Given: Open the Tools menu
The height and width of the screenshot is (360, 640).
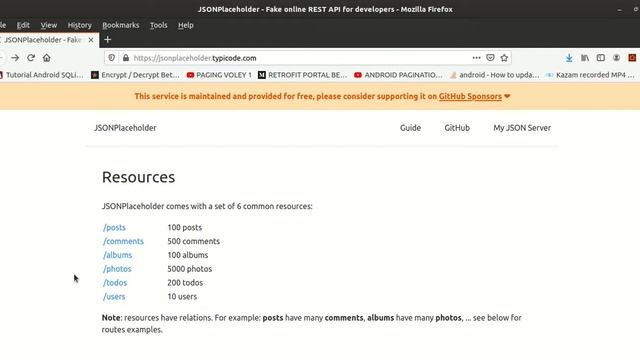Looking at the screenshot, I should pyautogui.click(x=158, y=25).
